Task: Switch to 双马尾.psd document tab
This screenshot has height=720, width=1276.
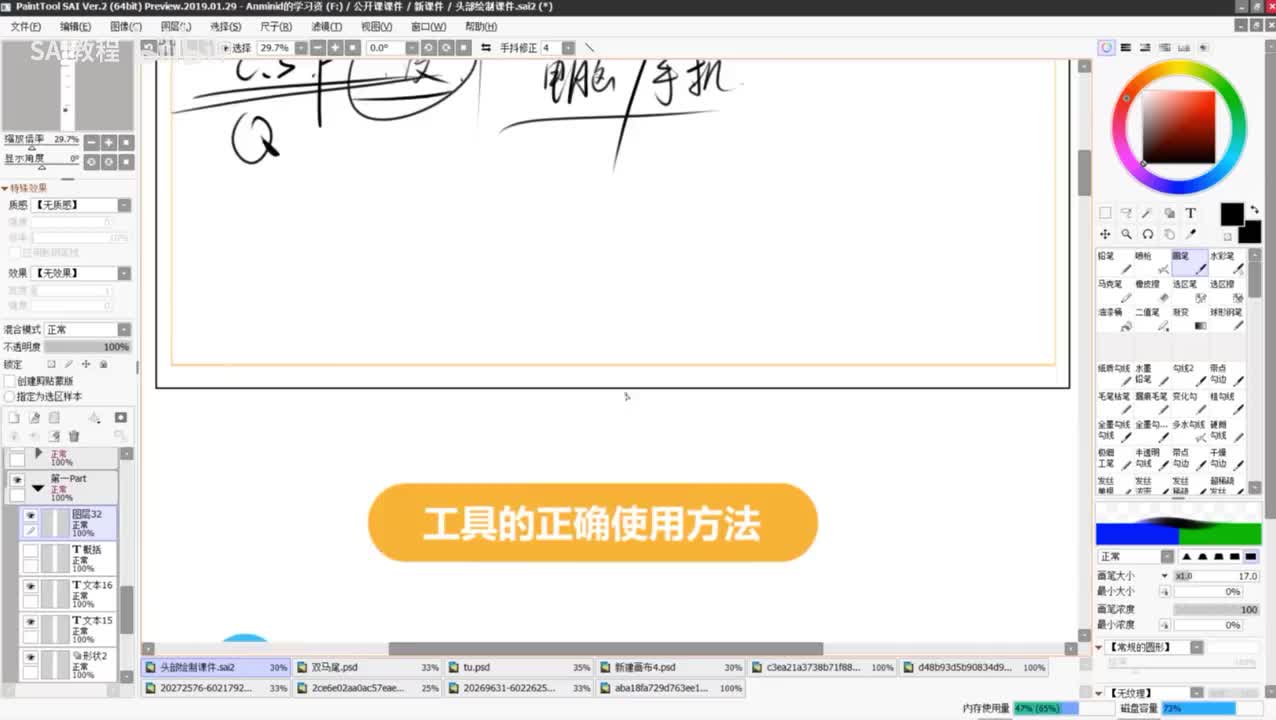Action: pyautogui.click(x=368, y=667)
